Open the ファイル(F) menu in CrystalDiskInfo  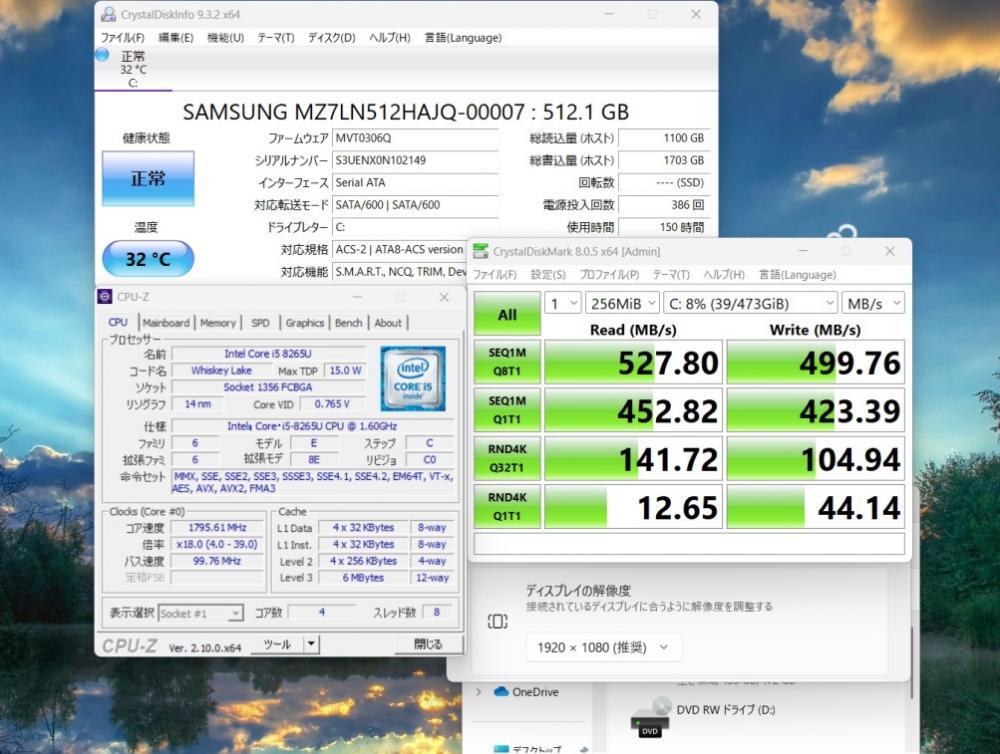tap(122, 38)
